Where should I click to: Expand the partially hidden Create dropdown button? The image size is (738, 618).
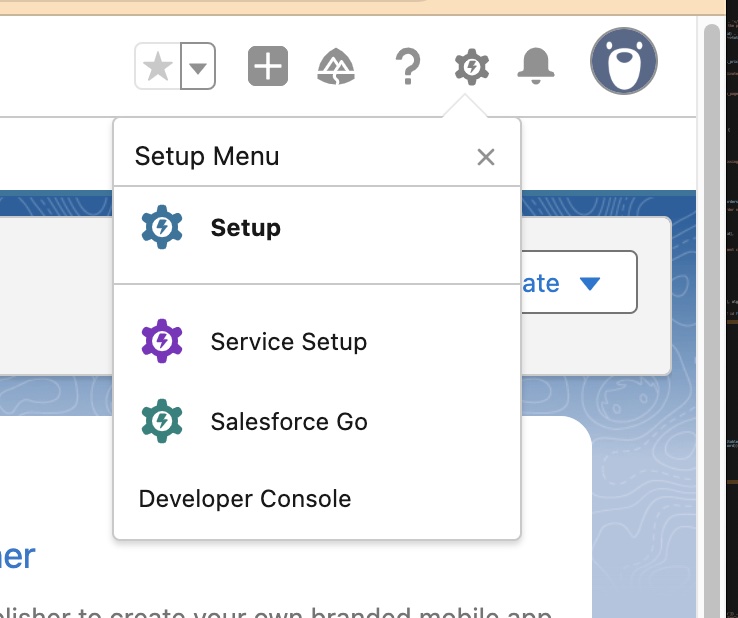pos(579,282)
